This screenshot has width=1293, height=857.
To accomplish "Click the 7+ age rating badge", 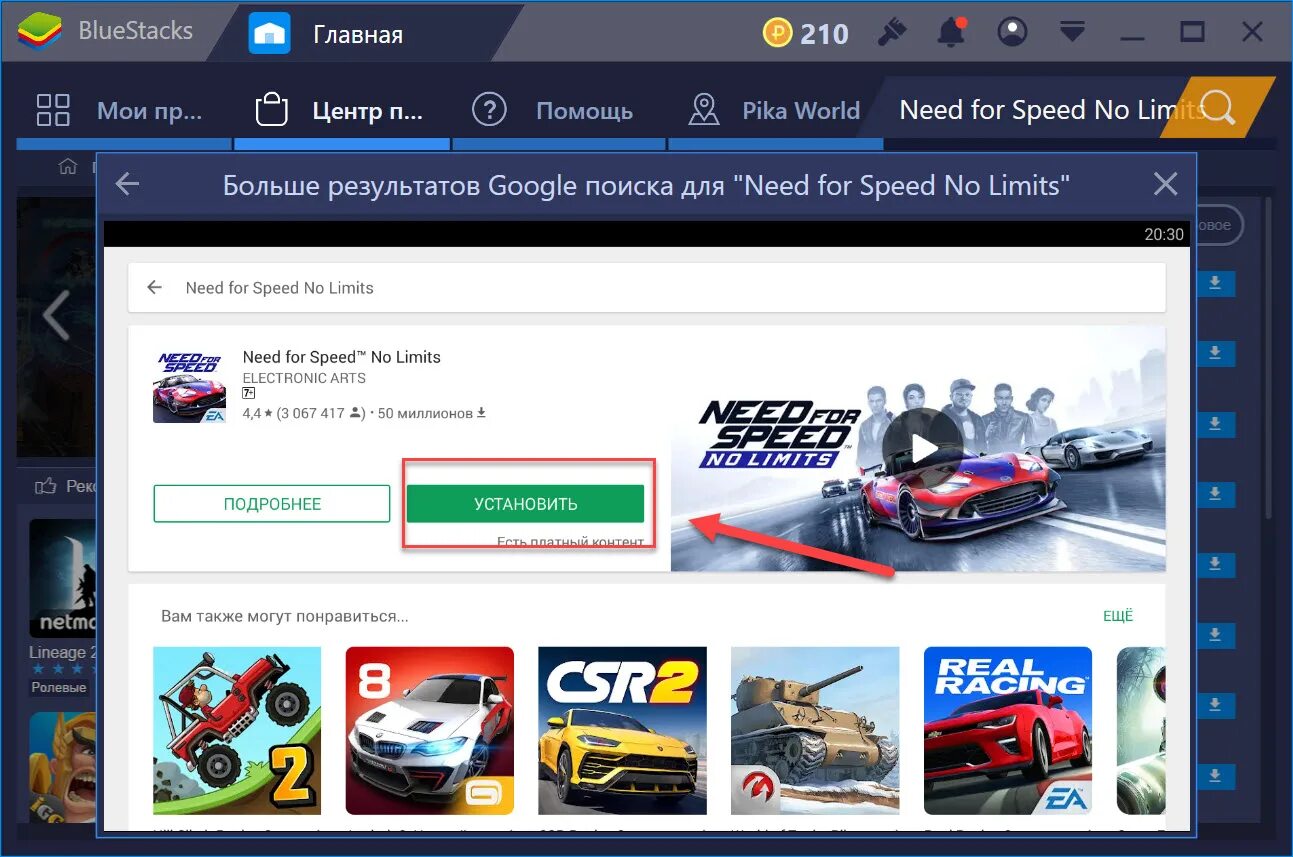I will pyautogui.click(x=249, y=394).
